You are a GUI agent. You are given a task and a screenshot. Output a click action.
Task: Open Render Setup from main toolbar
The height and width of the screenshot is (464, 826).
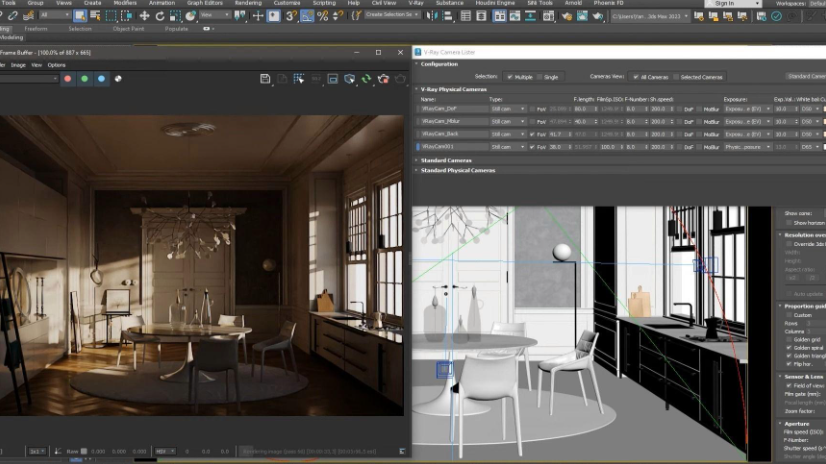coord(567,16)
